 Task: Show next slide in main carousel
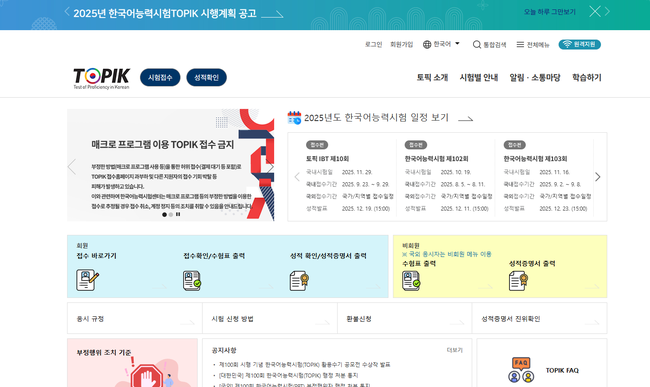point(269,167)
